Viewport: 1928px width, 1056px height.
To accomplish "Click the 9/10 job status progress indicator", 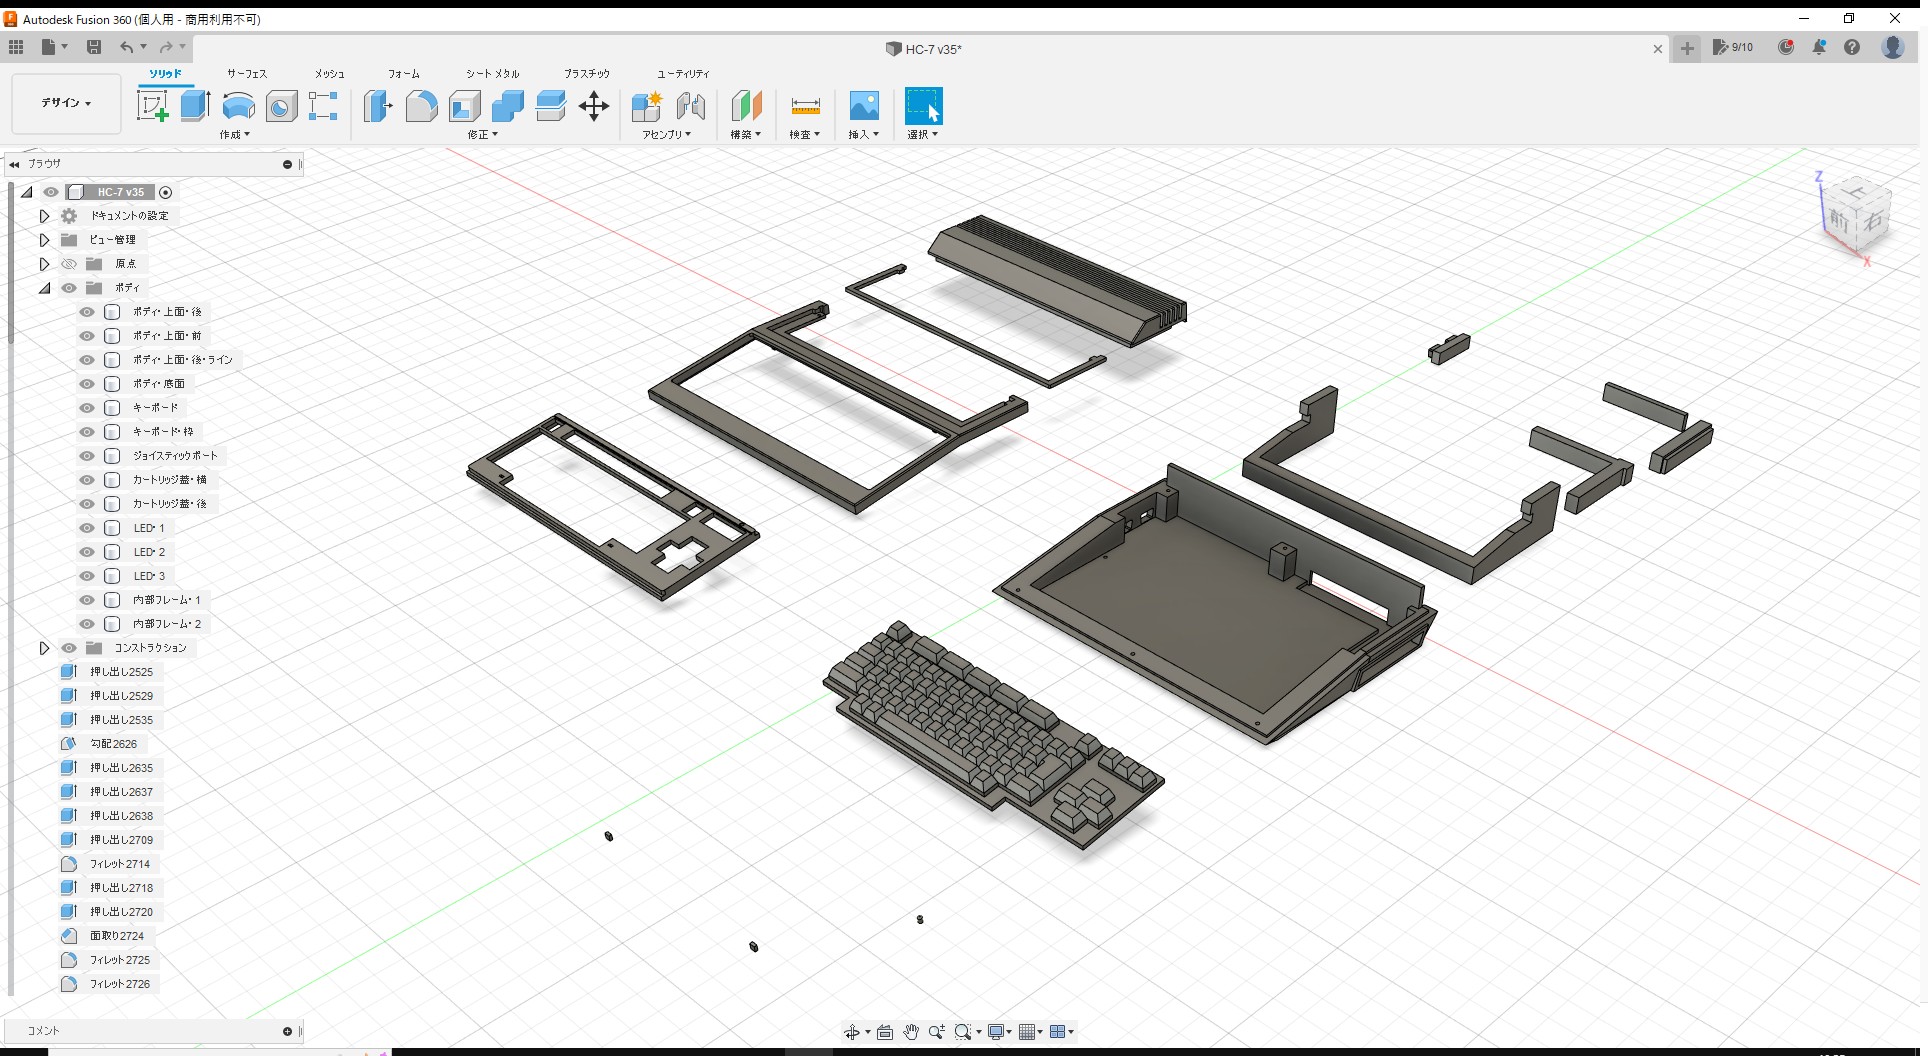I will 1733,47.
